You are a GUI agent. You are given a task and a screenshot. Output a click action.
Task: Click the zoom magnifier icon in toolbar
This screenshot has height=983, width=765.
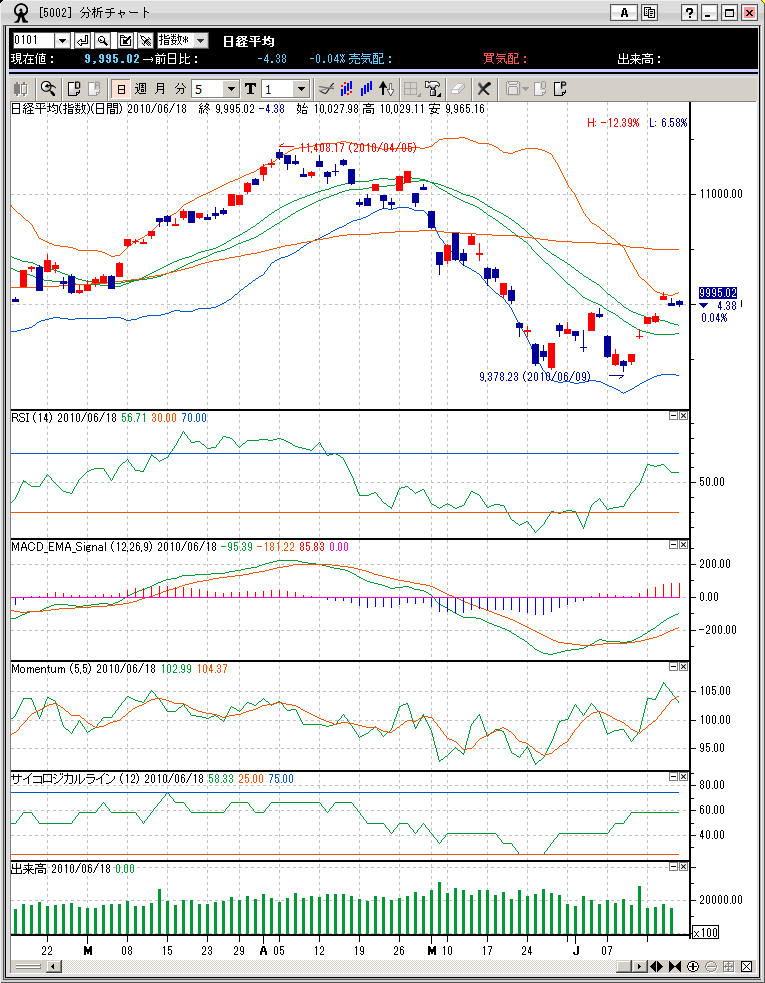point(46,88)
